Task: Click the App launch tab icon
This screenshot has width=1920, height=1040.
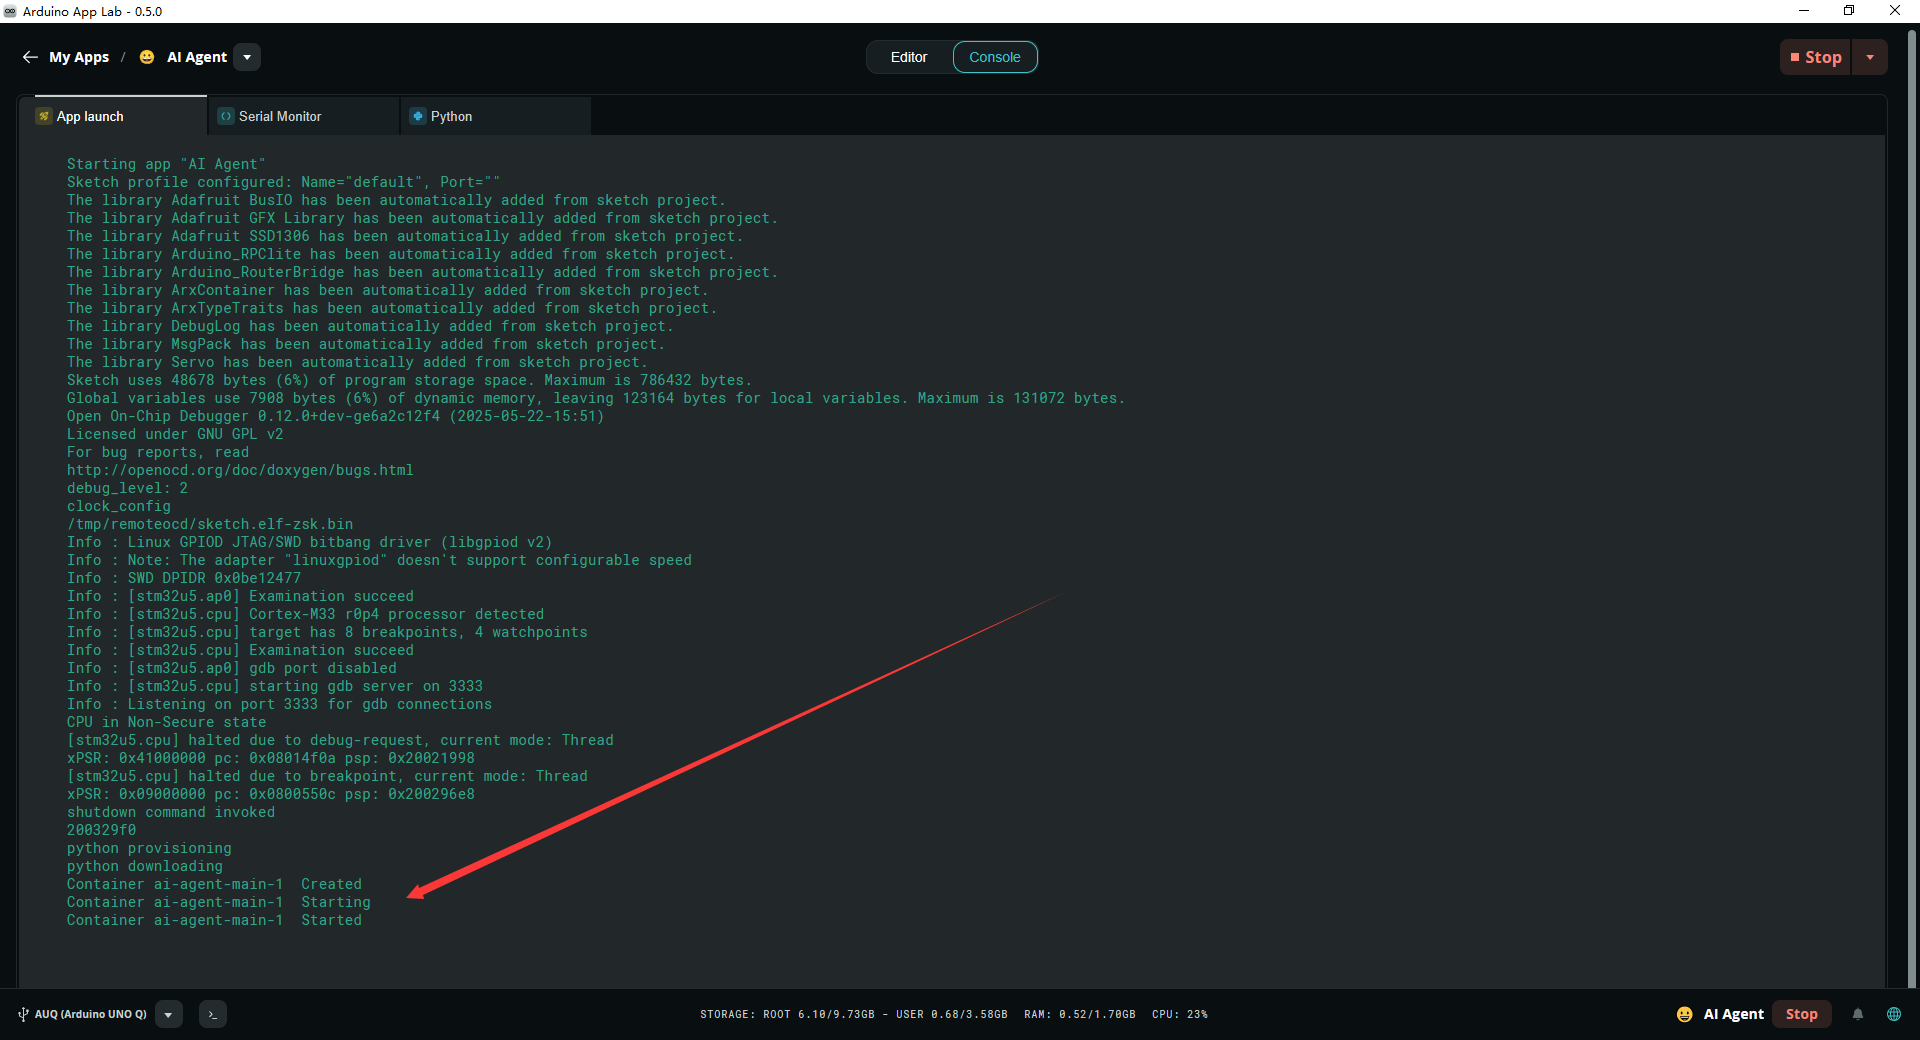Action: [44, 116]
